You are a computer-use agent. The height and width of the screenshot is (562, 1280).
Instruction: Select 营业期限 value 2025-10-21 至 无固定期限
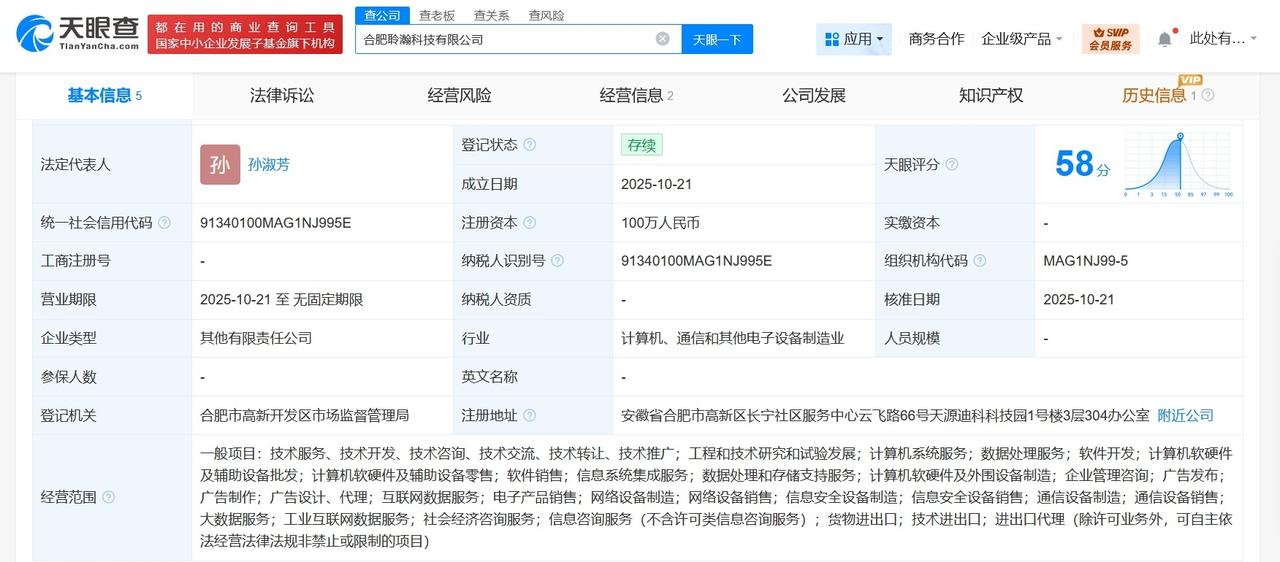click(282, 299)
